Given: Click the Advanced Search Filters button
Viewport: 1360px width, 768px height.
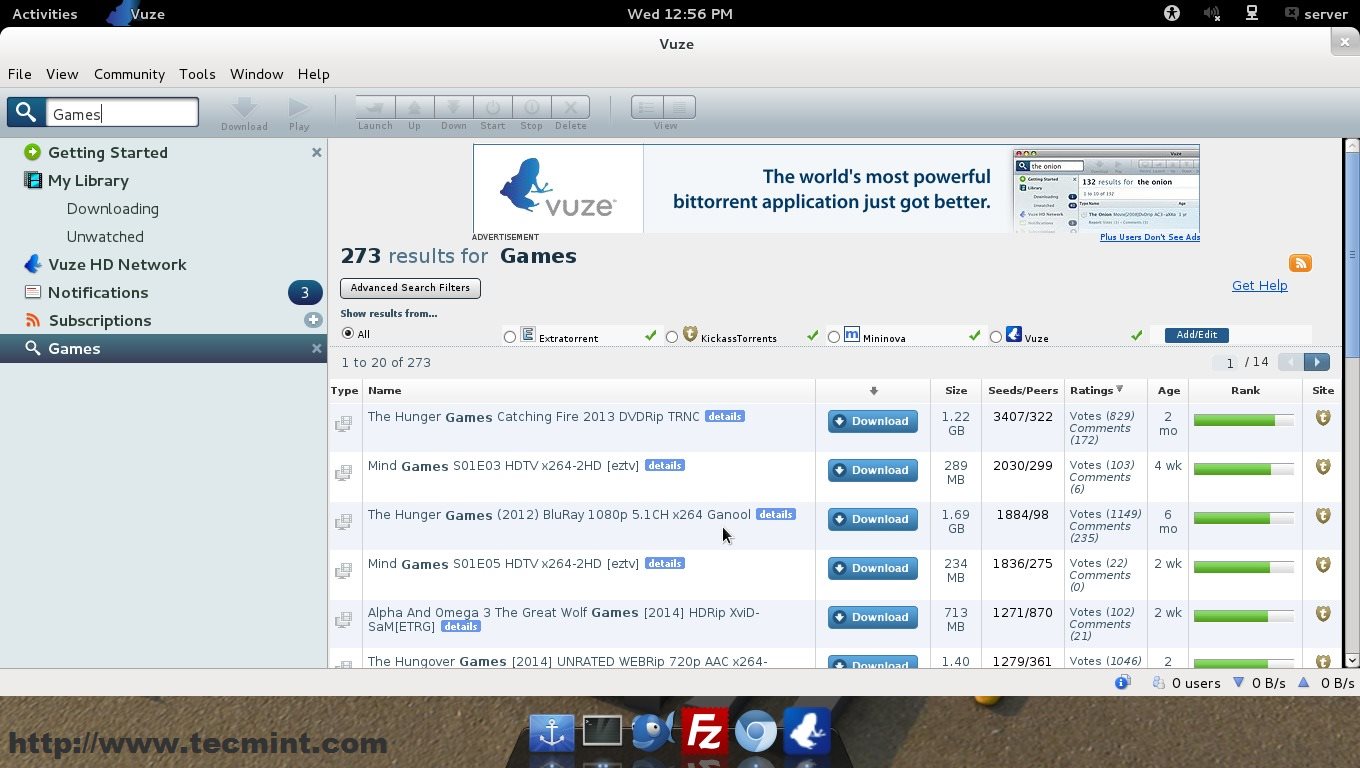Looking at the screenshot, I should coord(410,288).
